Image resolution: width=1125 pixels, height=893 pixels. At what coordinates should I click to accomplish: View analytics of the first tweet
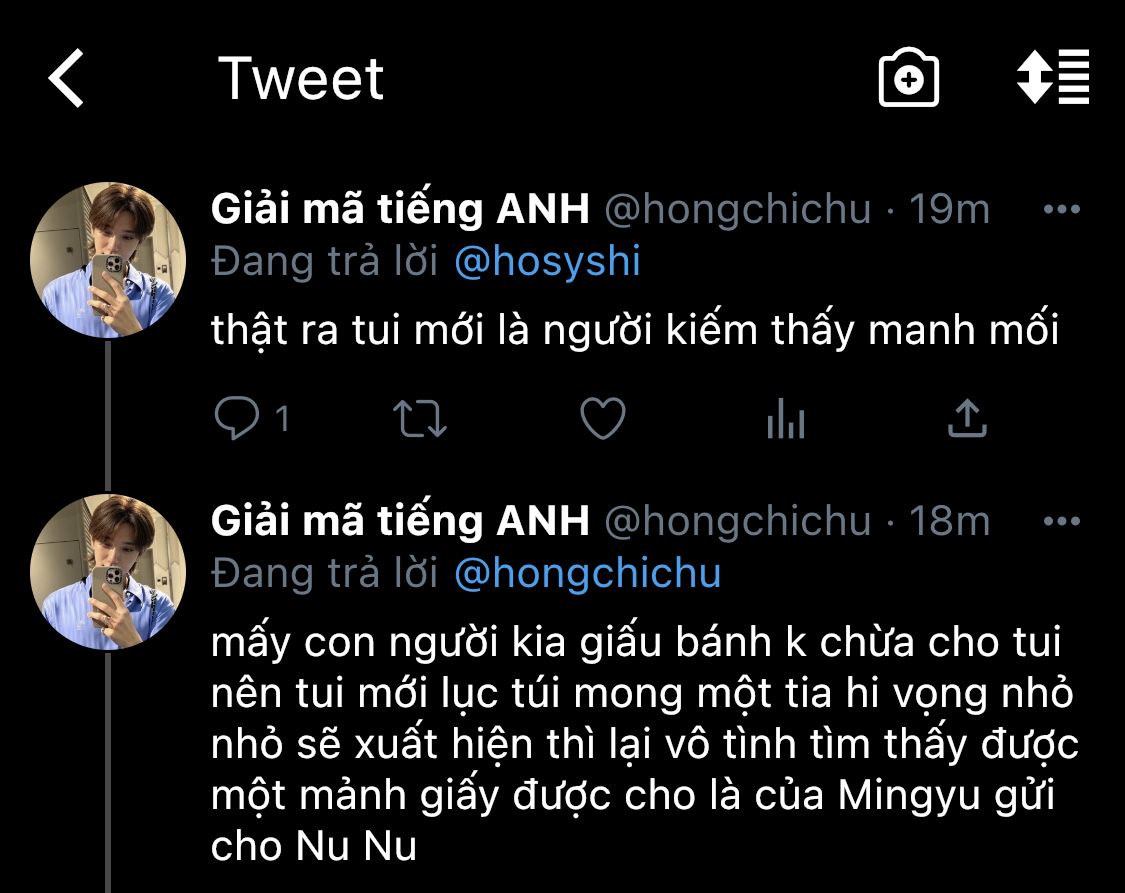[x=786, y=417]
